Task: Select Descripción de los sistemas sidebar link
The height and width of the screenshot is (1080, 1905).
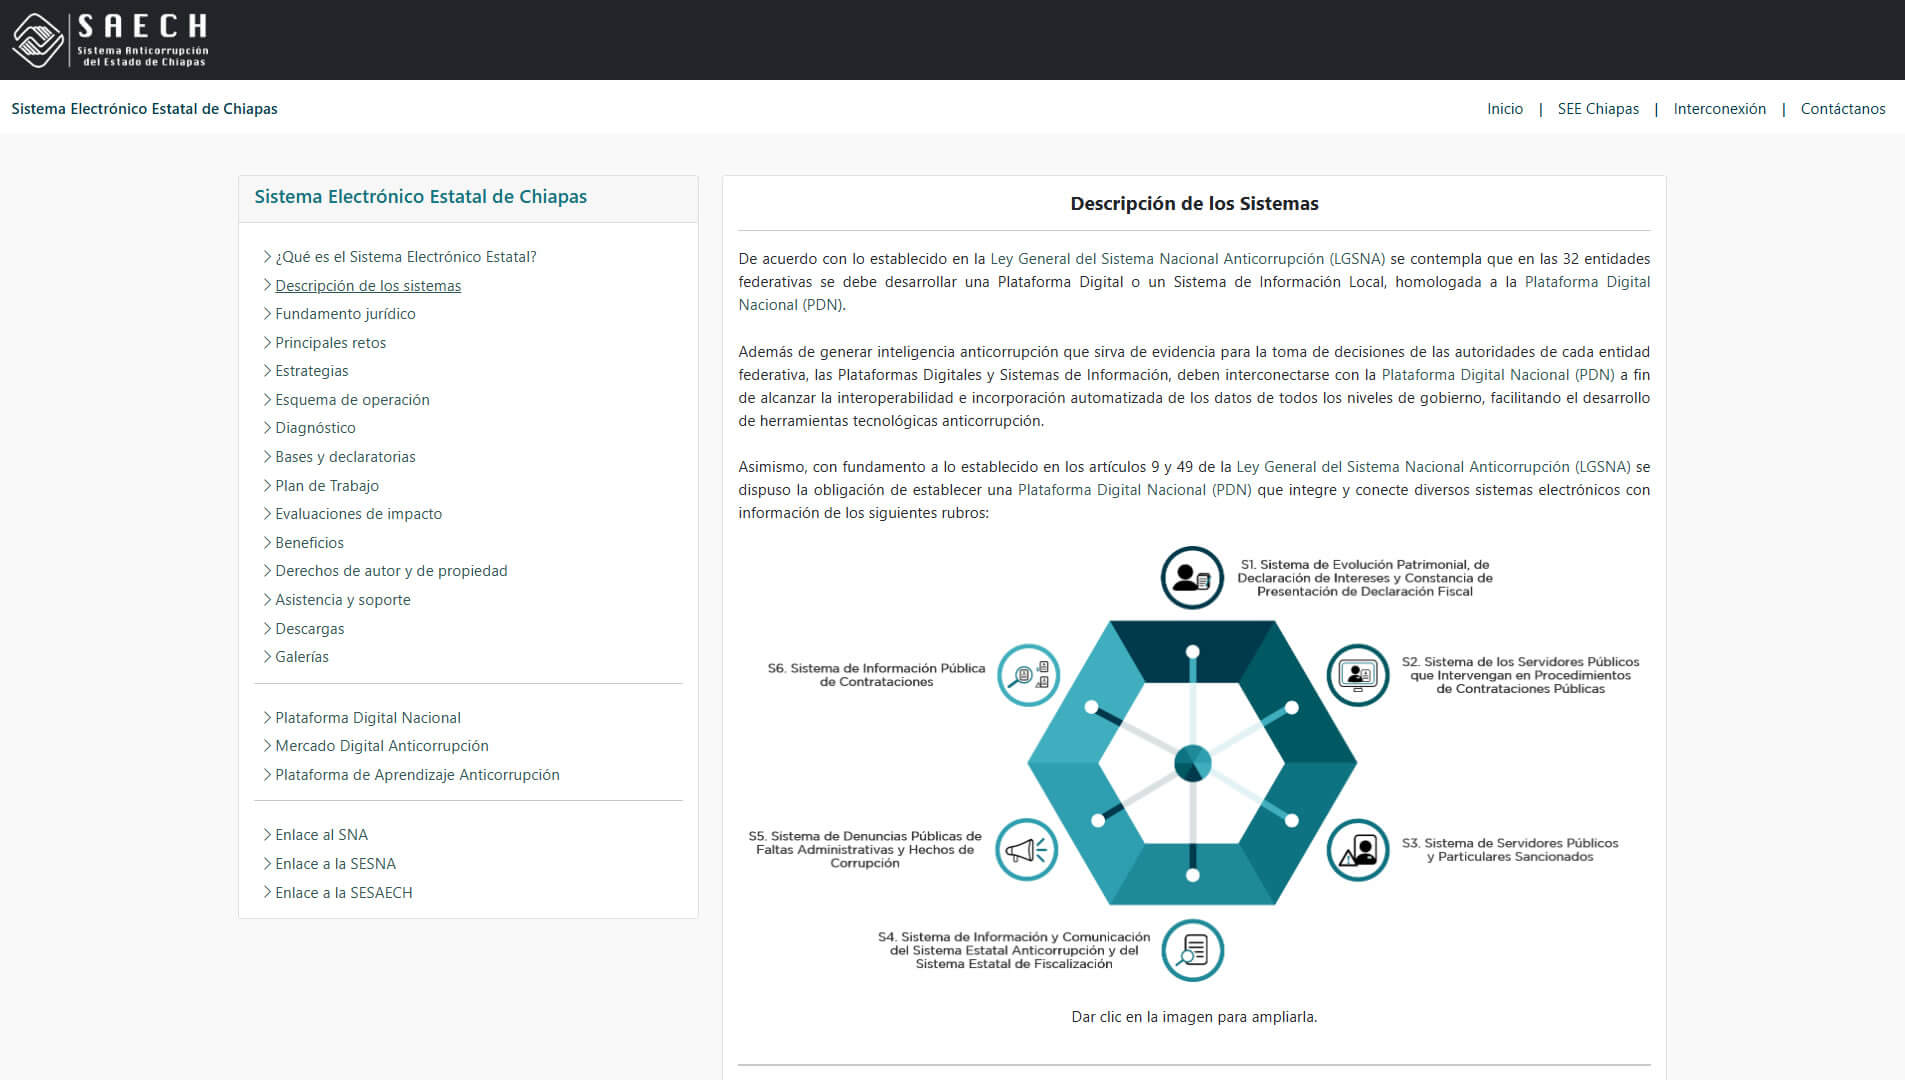Action: tap(368, 286)
